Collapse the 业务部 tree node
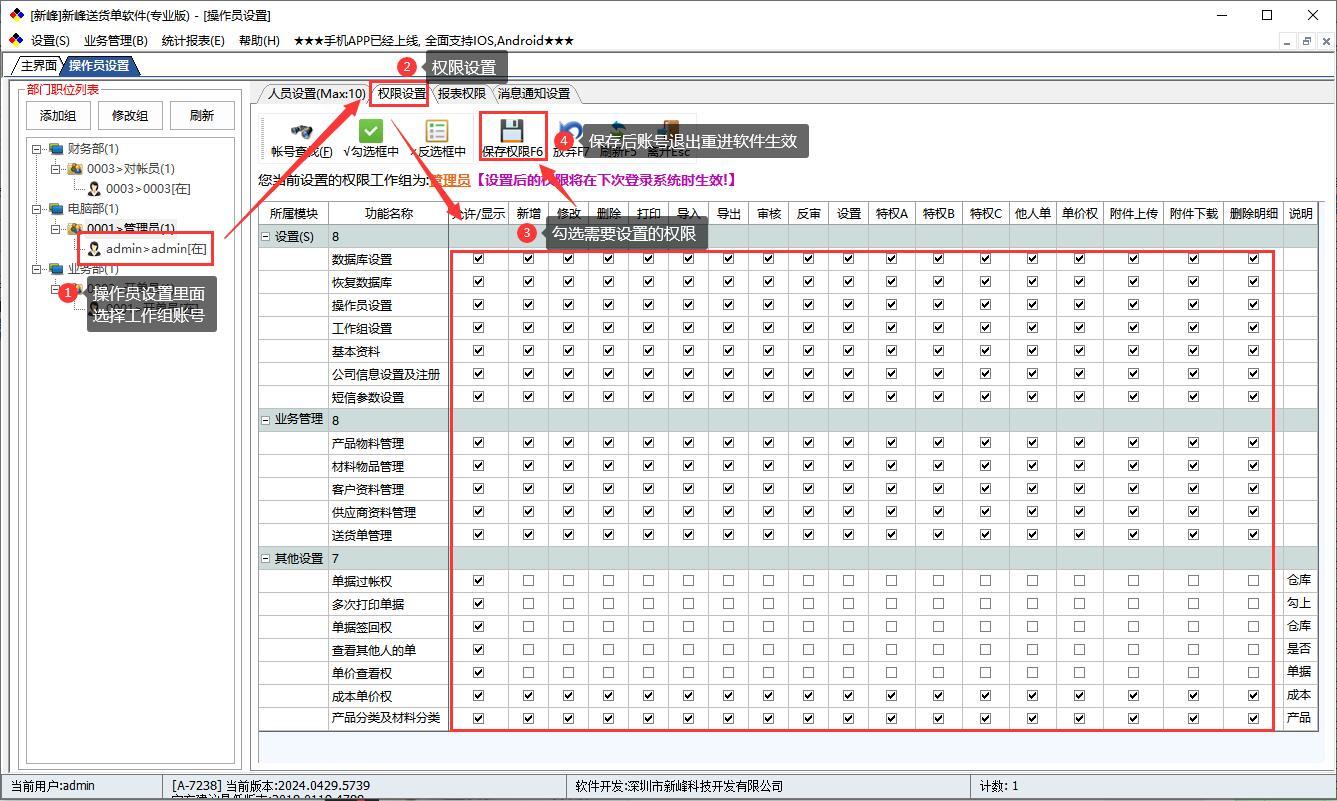Image resolution: width=1337 pixels, height=801 pixels. pos(37,269)
